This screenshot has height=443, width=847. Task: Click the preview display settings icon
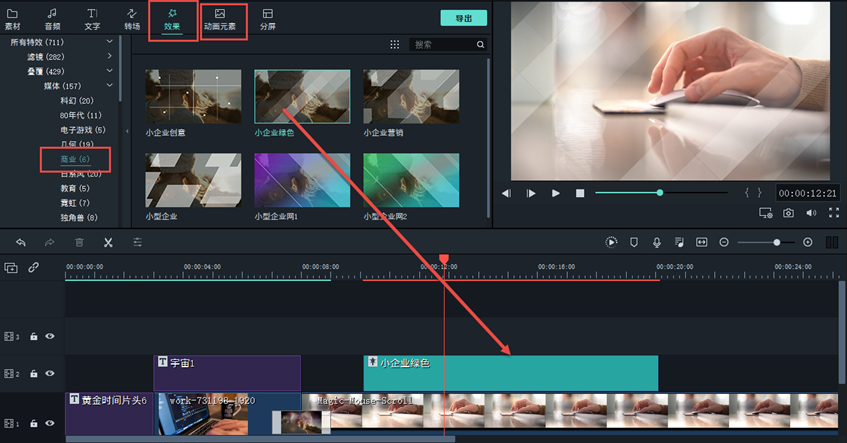pyautogui.click(x=765, y=213)
